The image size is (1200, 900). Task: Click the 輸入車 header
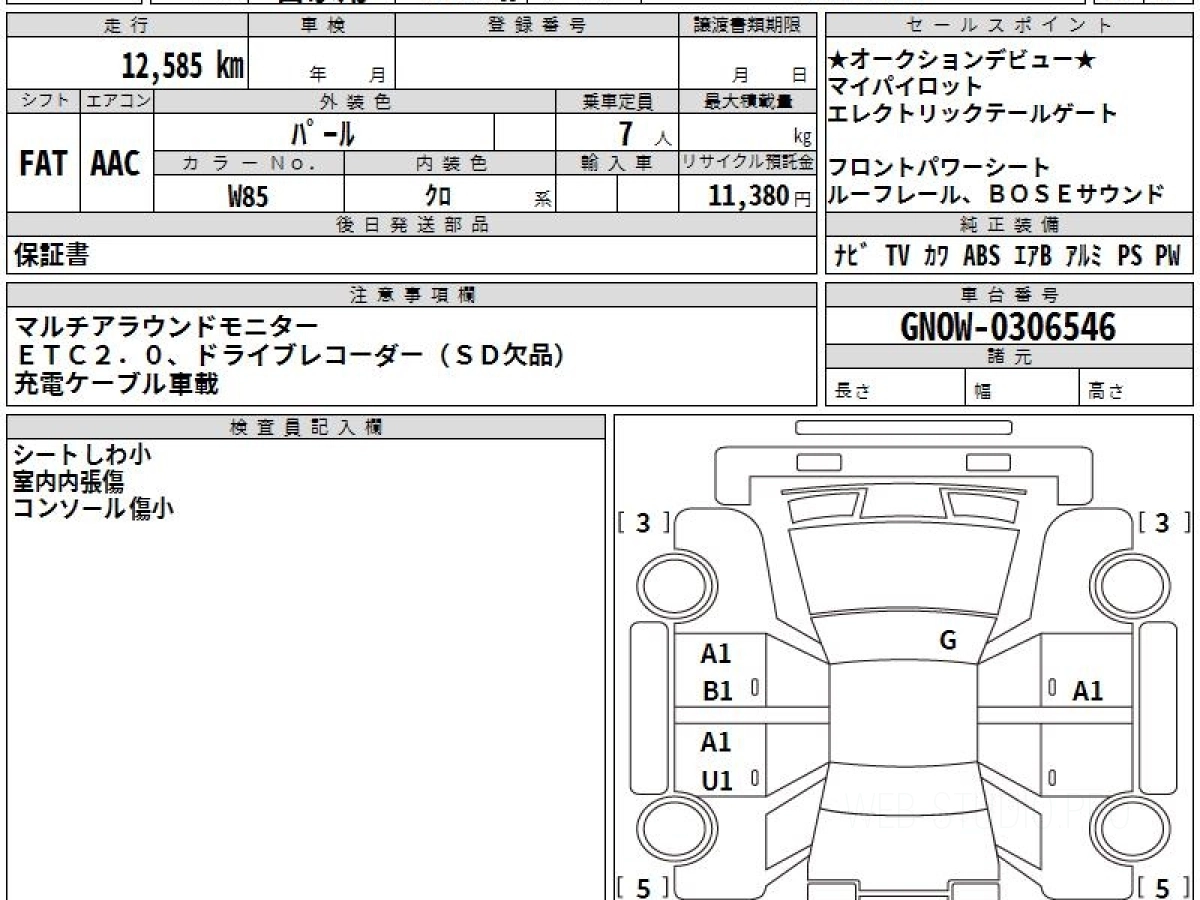click(x=617, y=163)
